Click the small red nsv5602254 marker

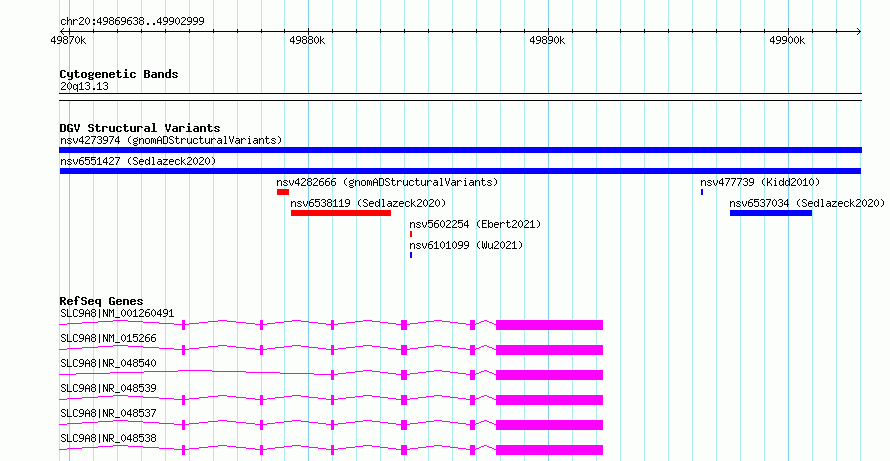click(x=411, y=234)
